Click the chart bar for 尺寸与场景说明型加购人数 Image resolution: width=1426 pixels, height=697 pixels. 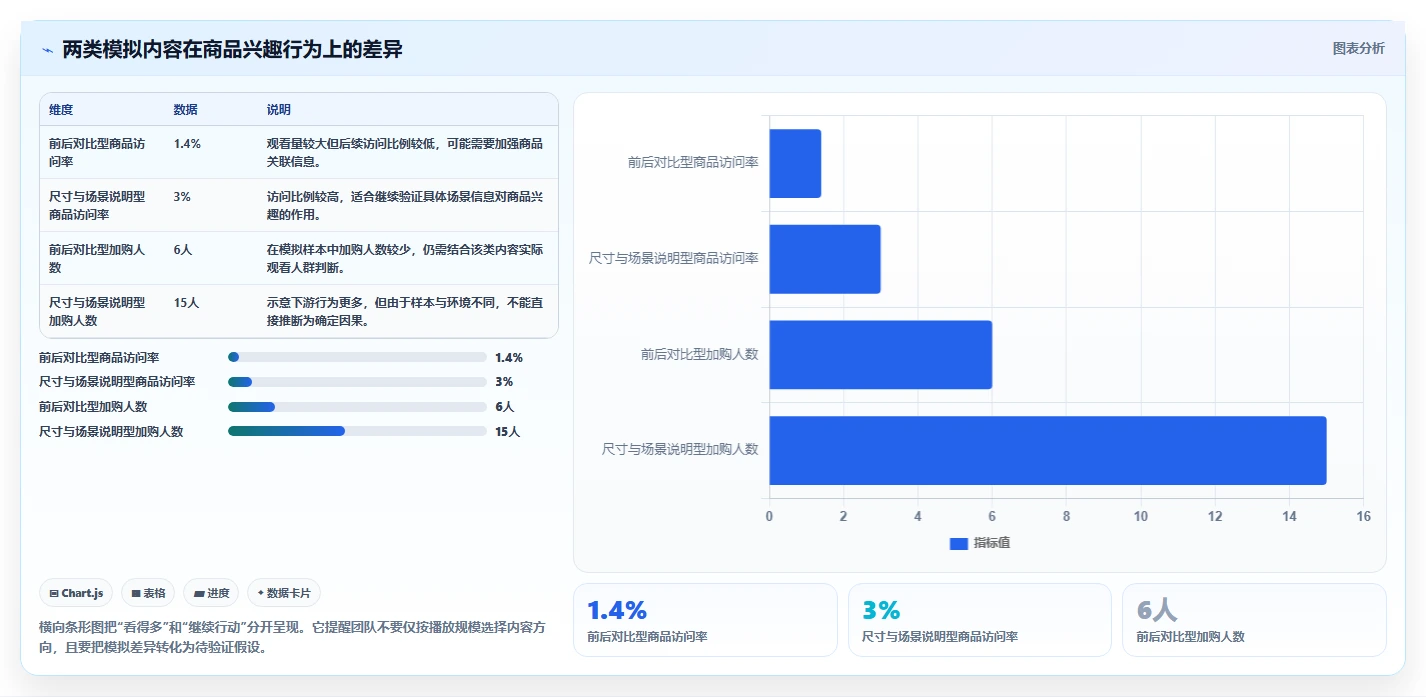(x=1047, y=450)
